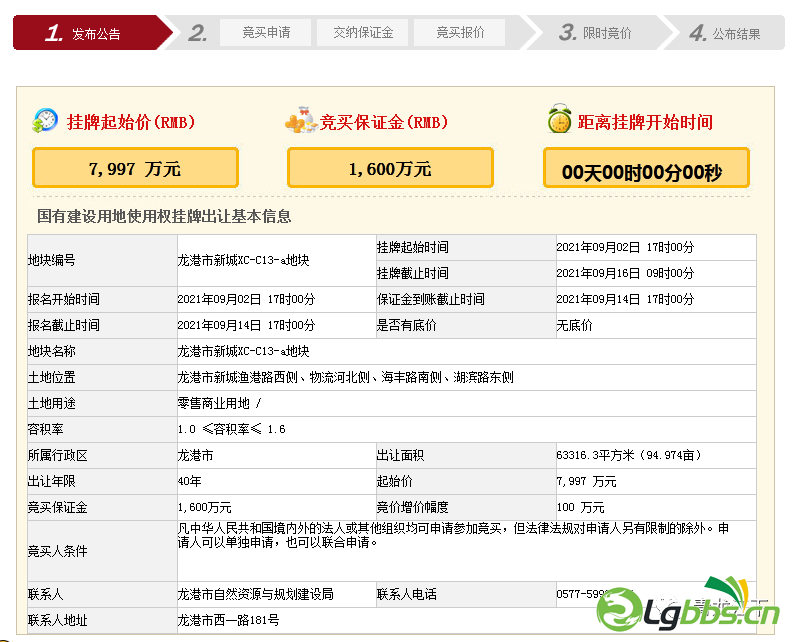Click the 竞价增价幅度 value 100 万元

pyautogui.click(x=580, y=507)
